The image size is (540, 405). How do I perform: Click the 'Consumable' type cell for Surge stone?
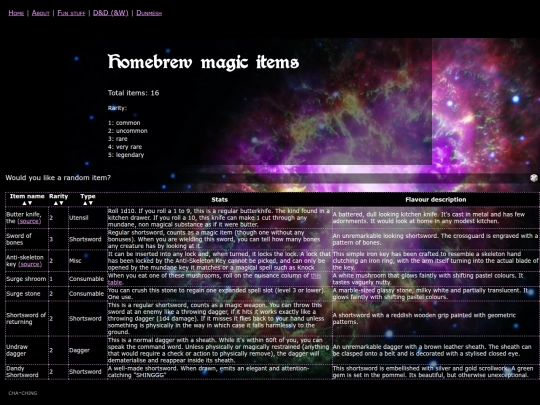point(88,294)
